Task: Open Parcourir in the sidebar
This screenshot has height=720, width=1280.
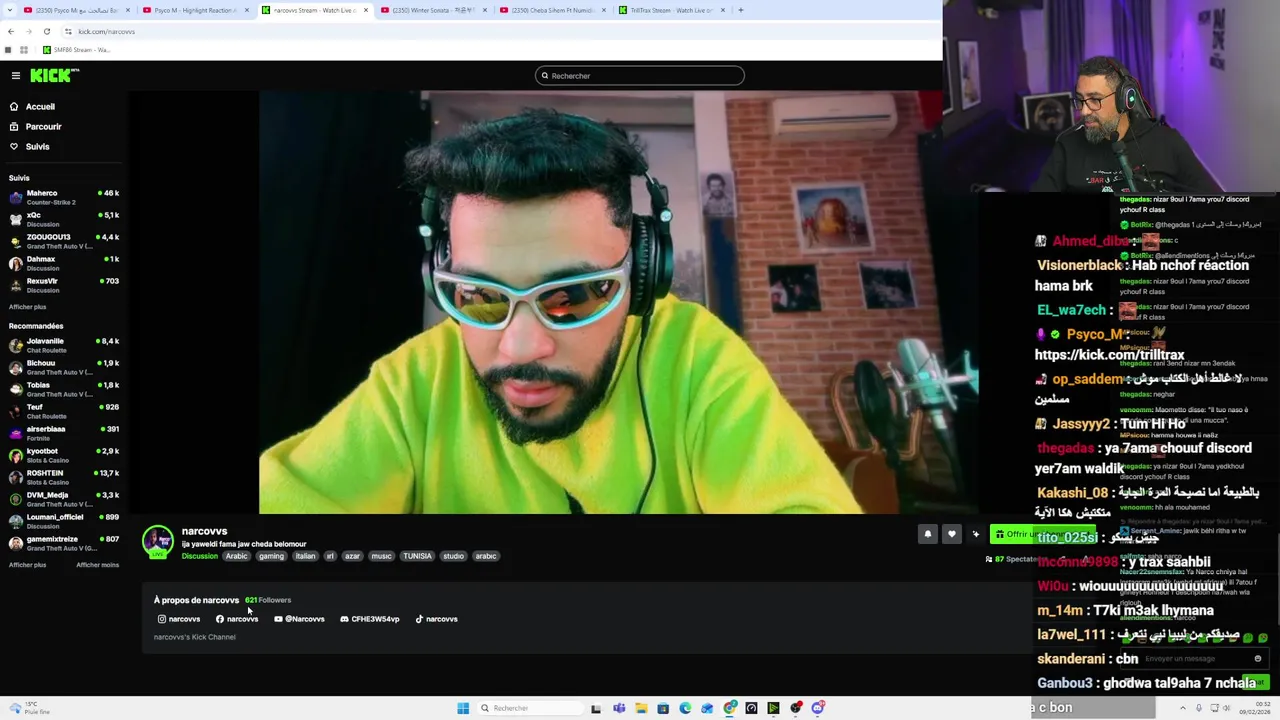Action: [35, 127]
